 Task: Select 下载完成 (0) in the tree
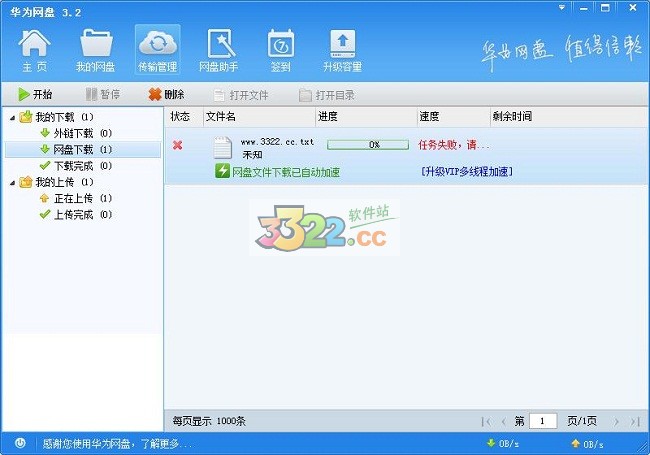pos(76,166)
